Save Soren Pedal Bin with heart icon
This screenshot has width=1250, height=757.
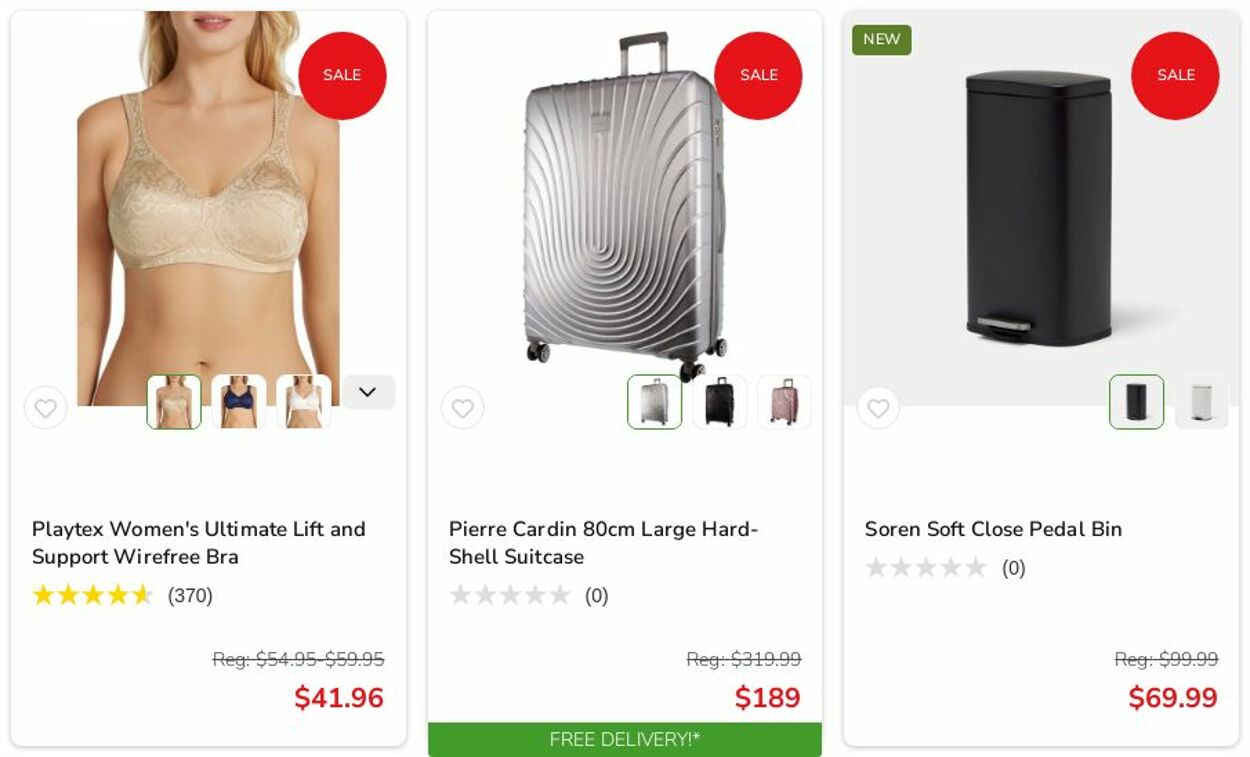pyautogui.click(x=878, y=408)
